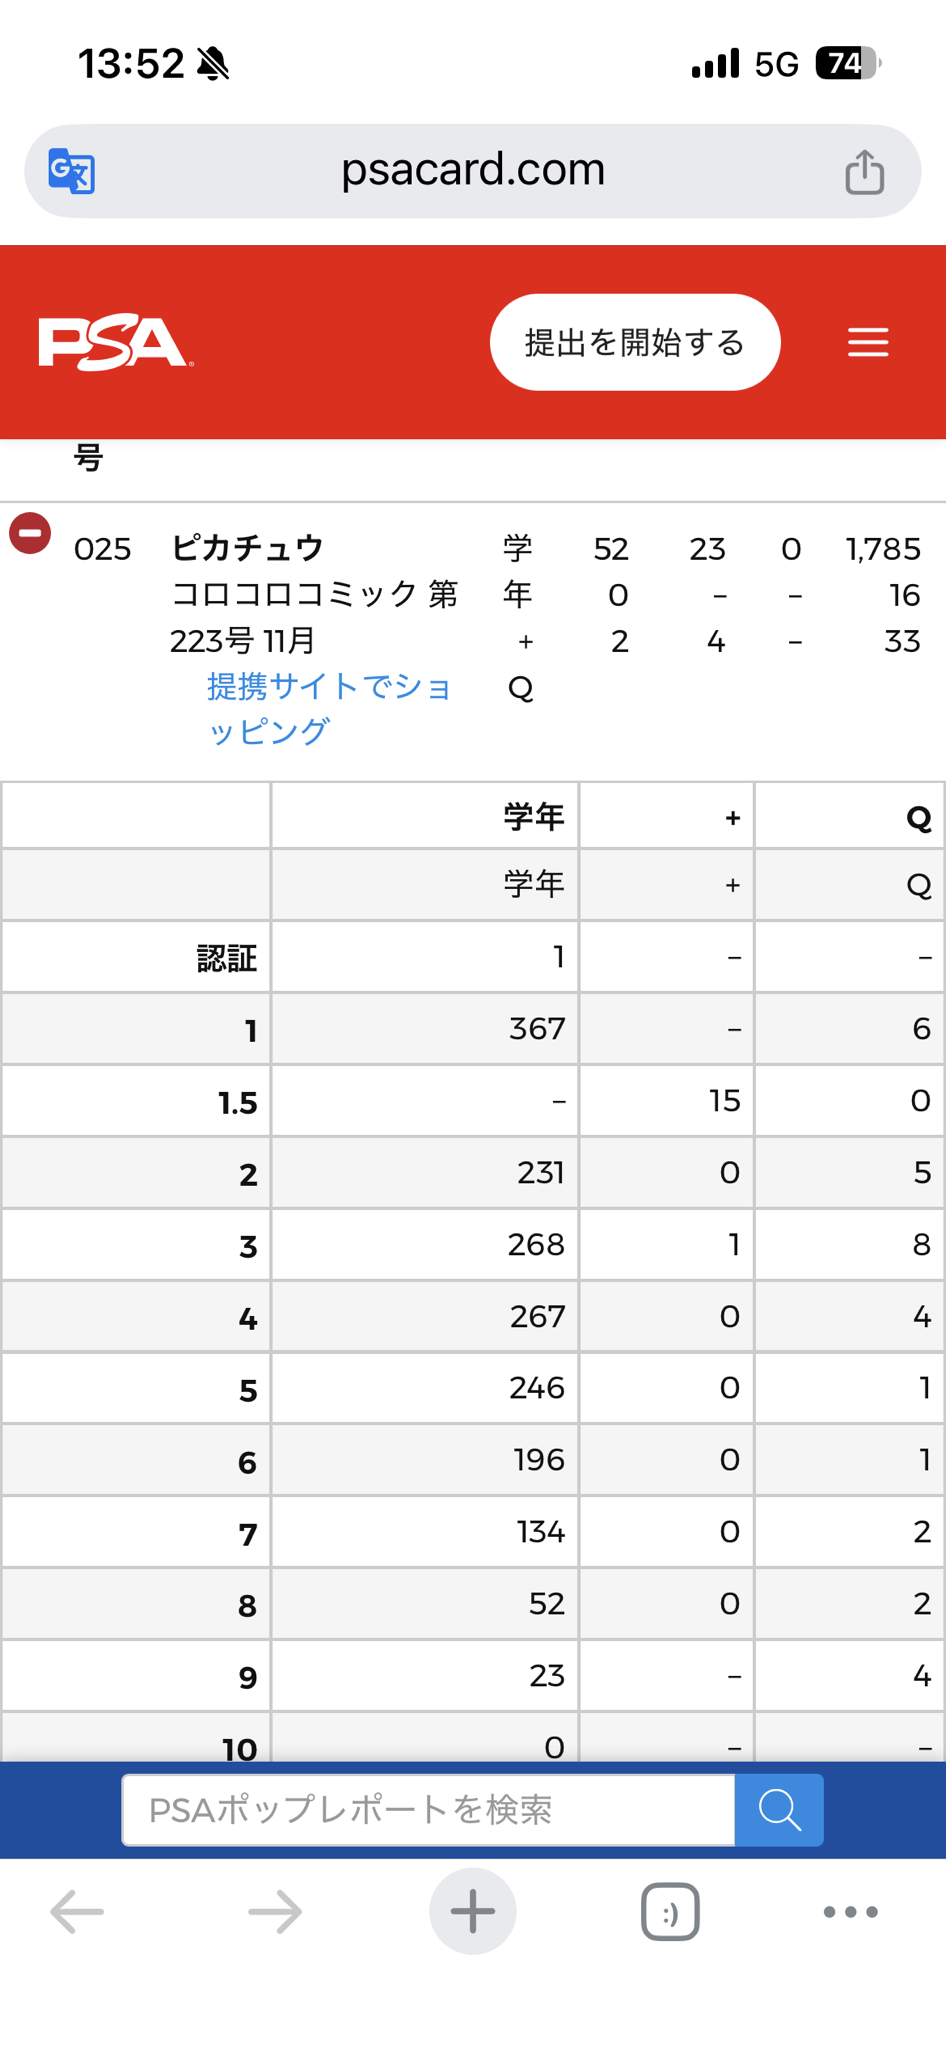Show open tabs switcher
Image resolution: width=946 pixels, height=2048 pixels.
[x=670, y=1911]
